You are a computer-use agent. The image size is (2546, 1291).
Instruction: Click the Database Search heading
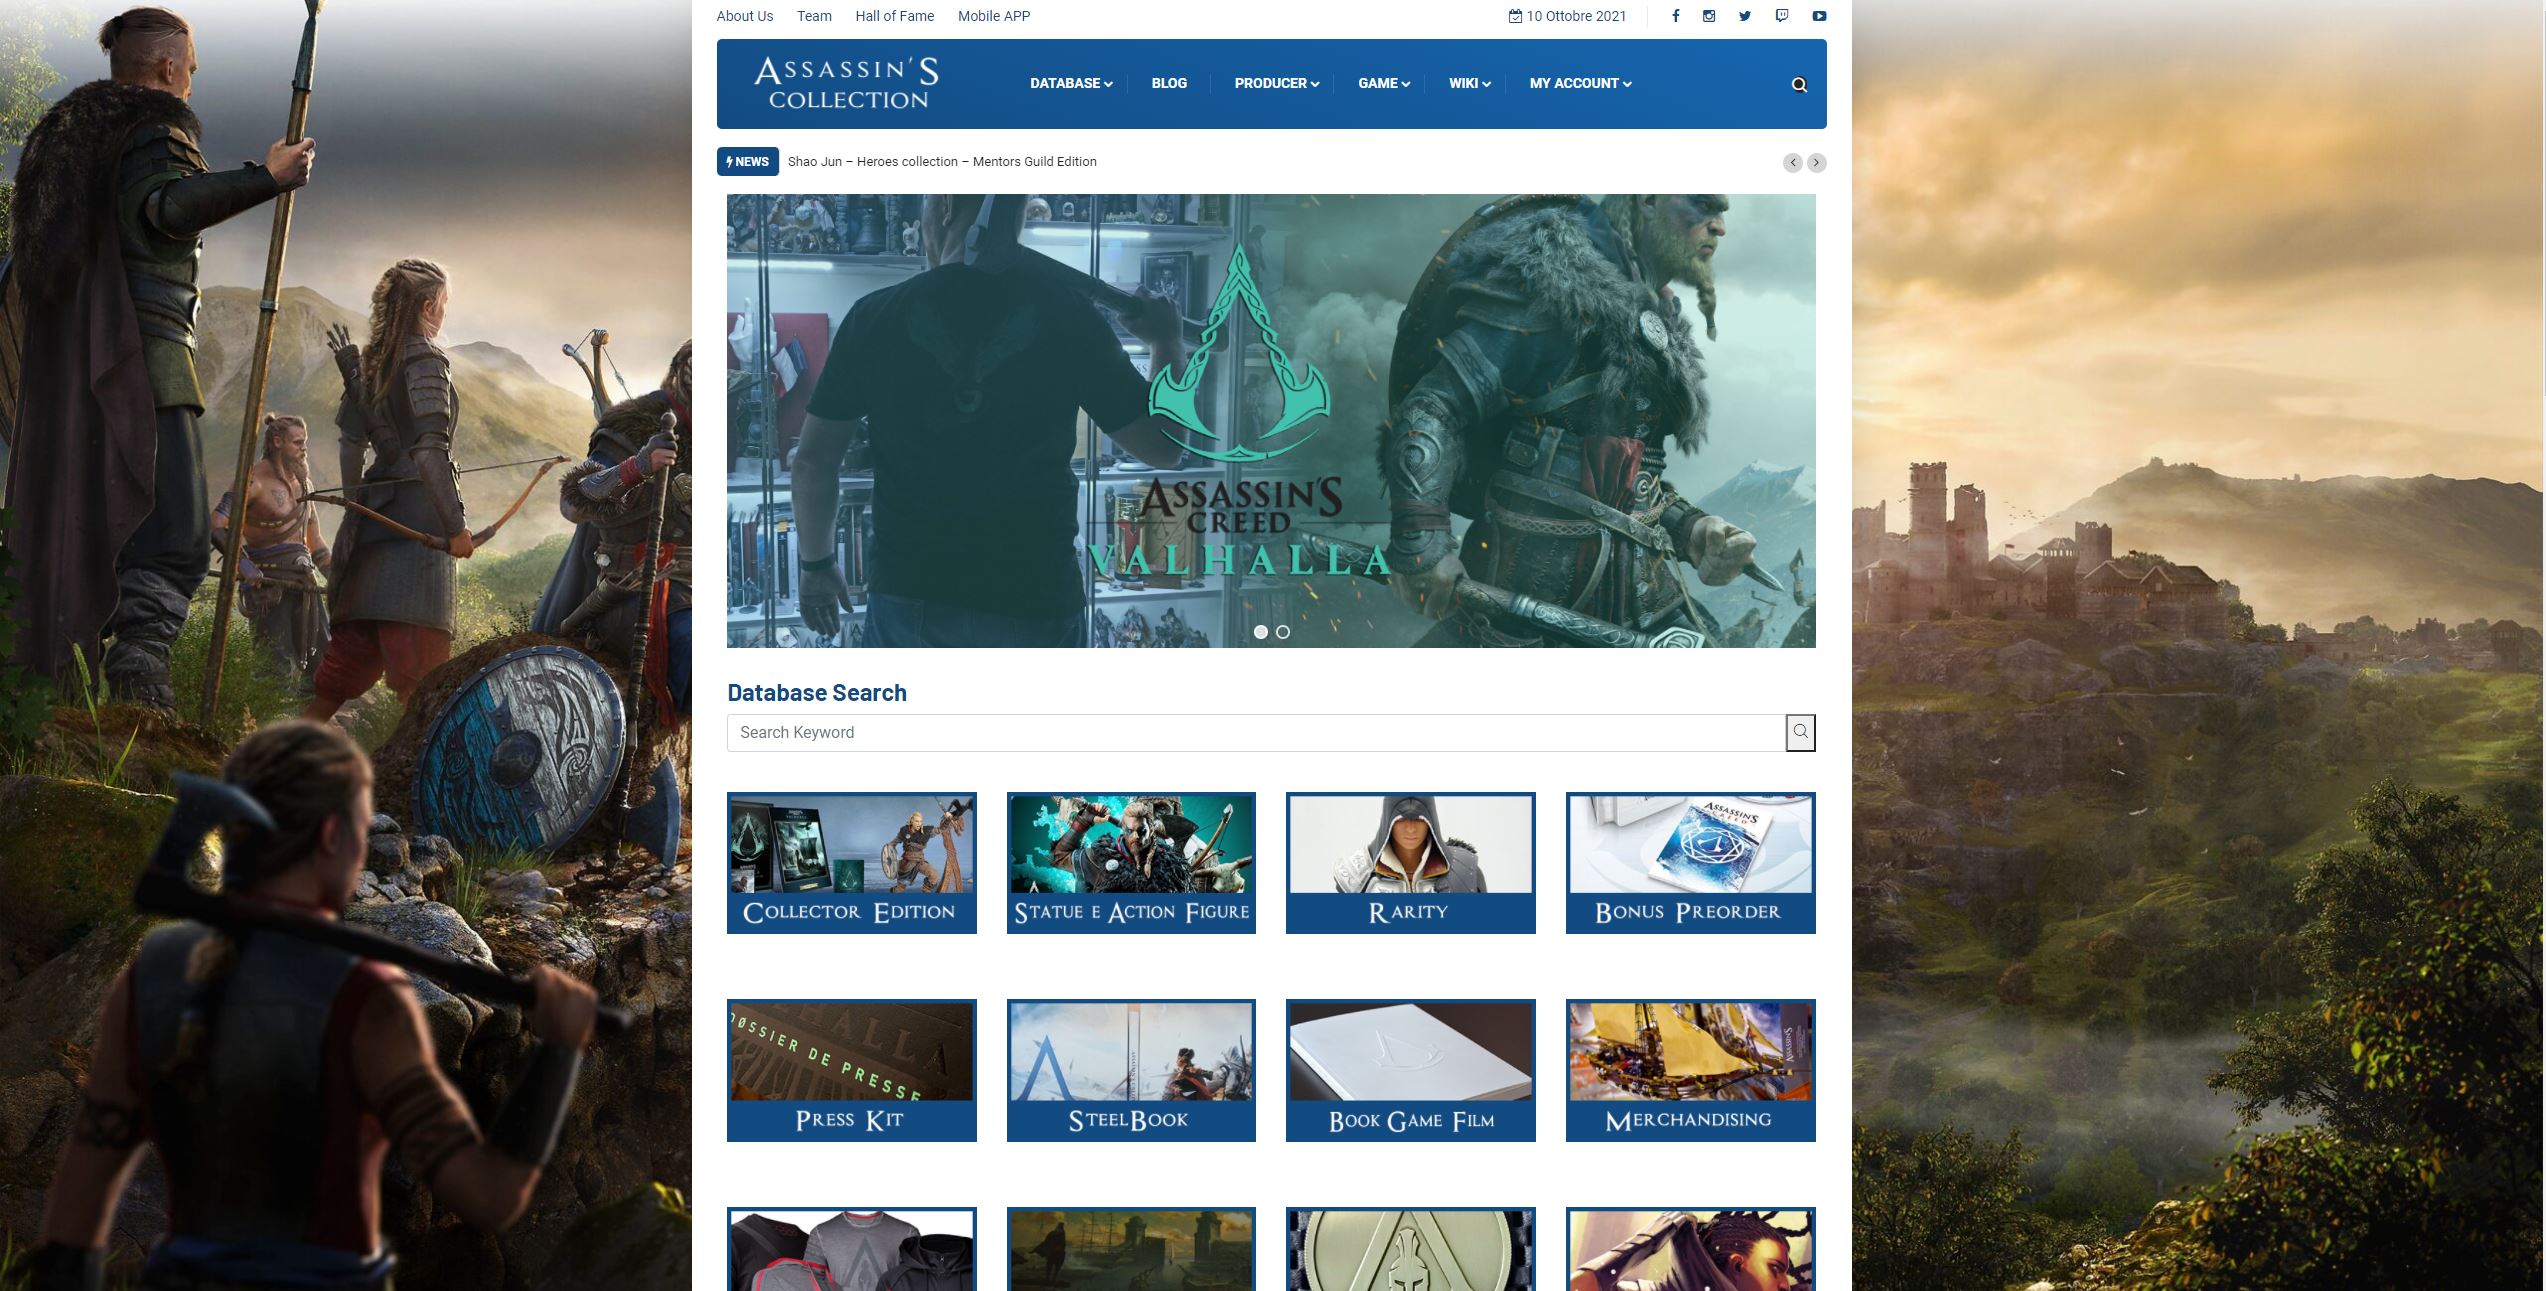click(x=817, y=693)
